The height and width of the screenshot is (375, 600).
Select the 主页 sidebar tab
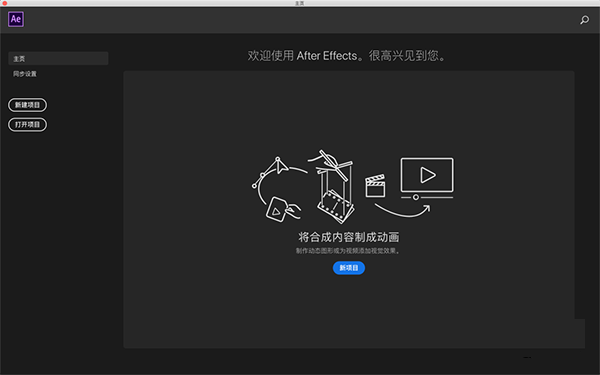pos(58,59)
